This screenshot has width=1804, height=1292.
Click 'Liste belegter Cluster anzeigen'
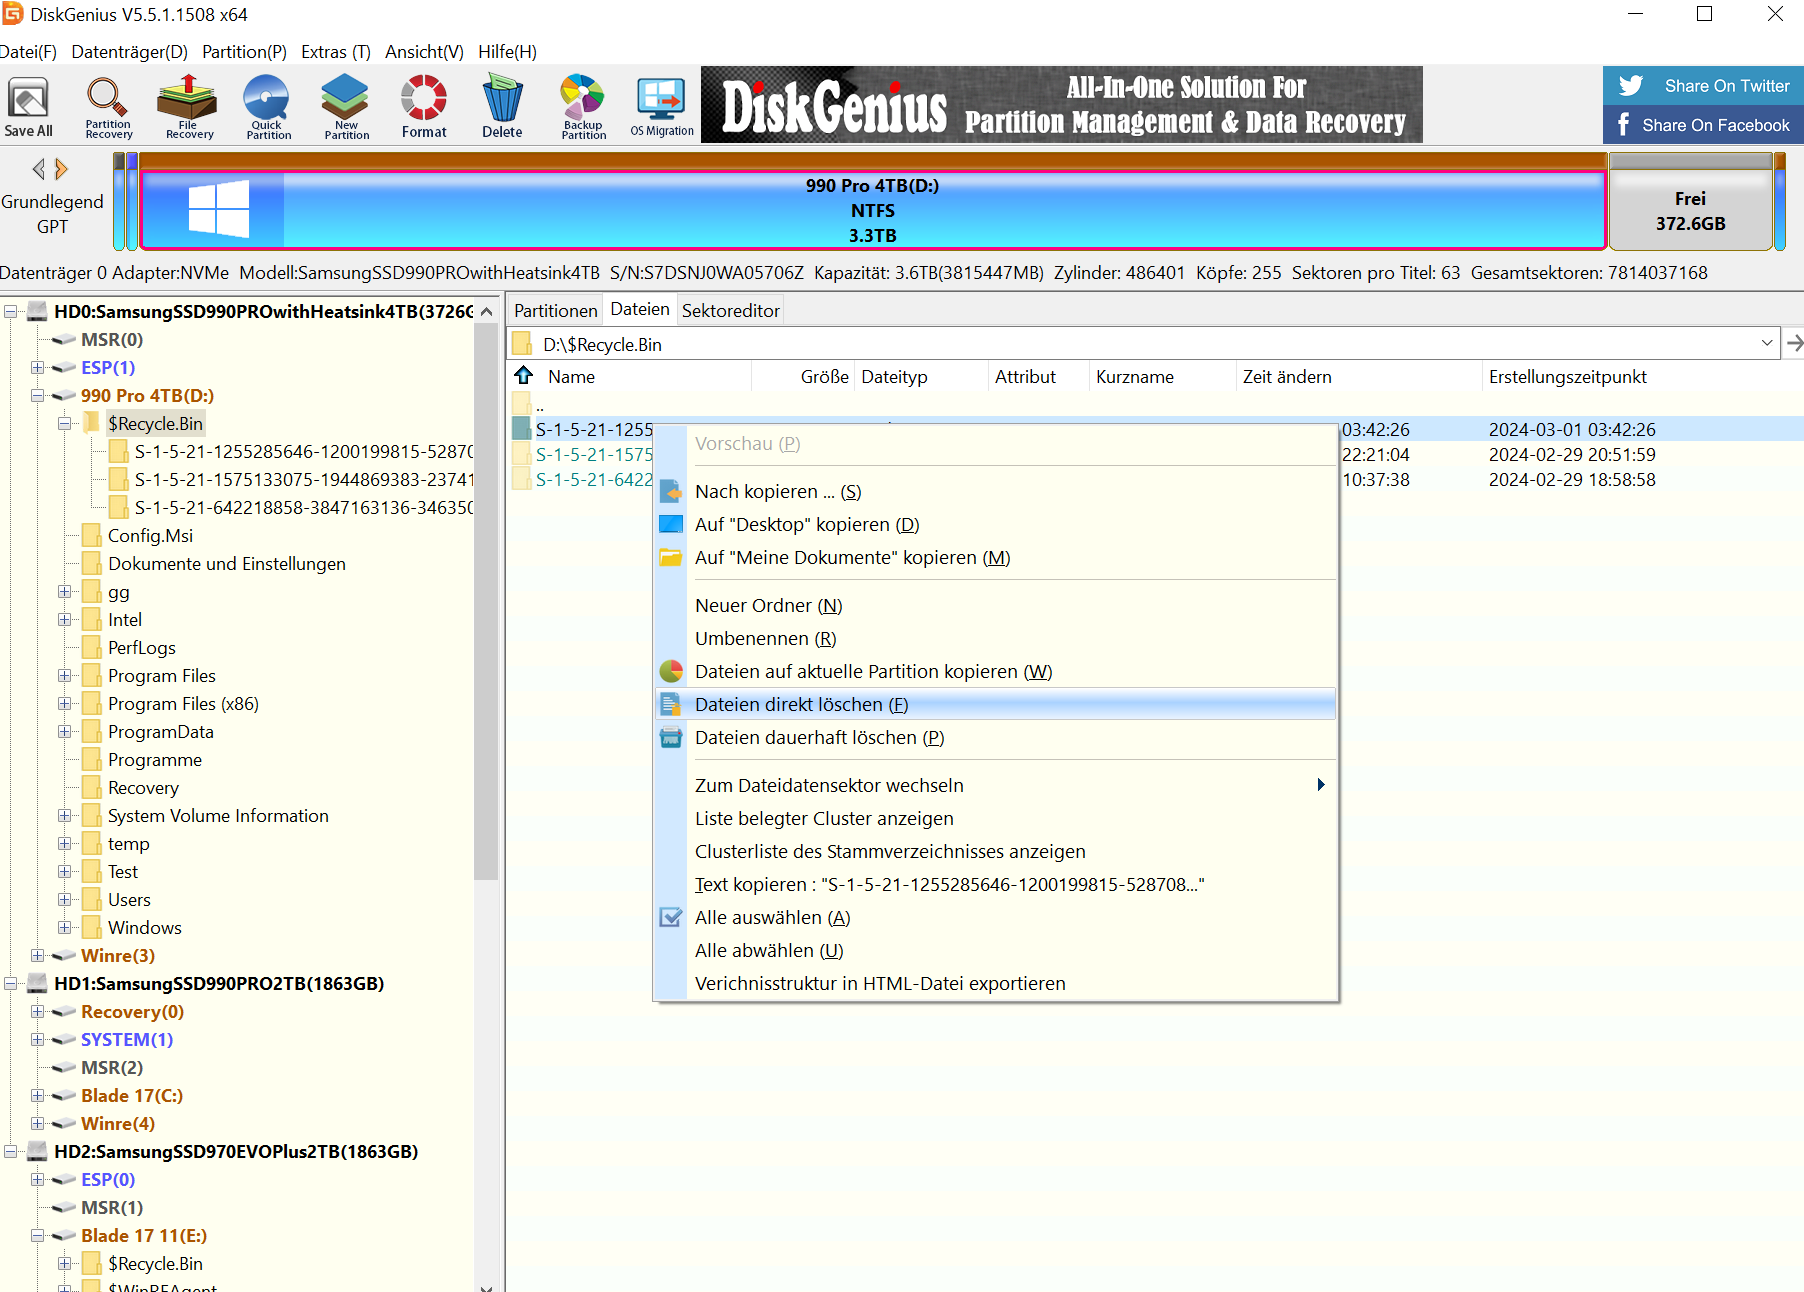coord(996,818)
